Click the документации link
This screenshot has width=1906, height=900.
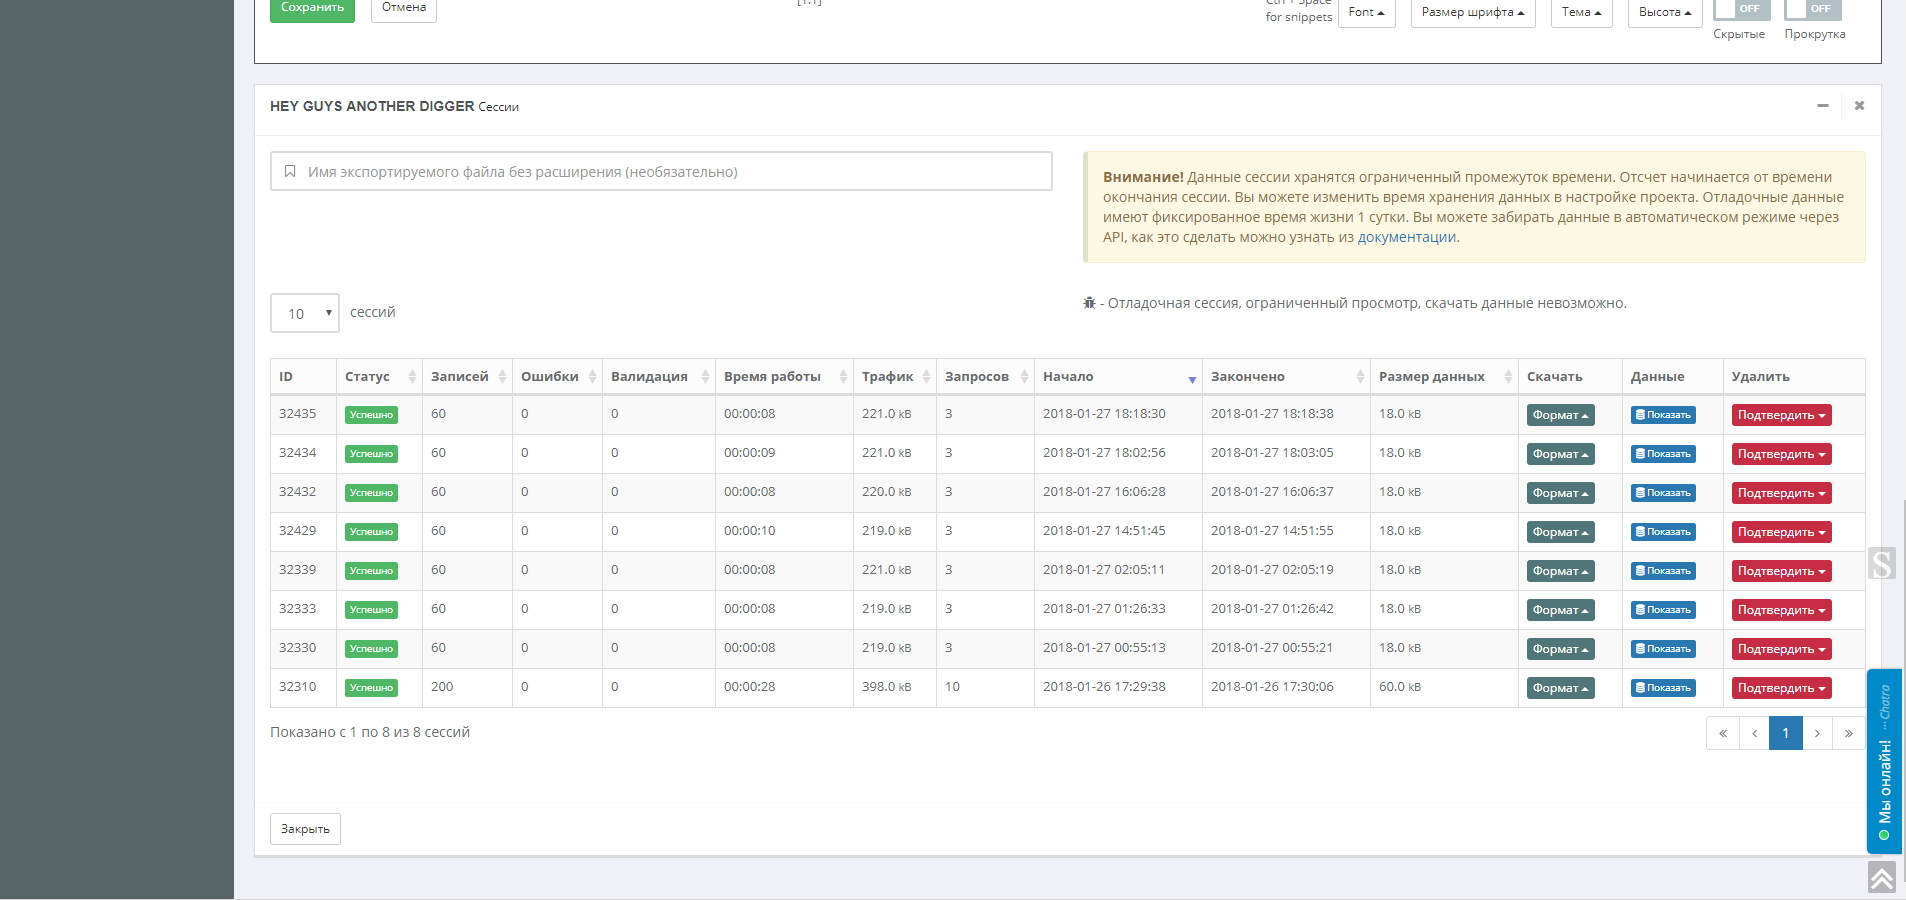coord(1406,237)
